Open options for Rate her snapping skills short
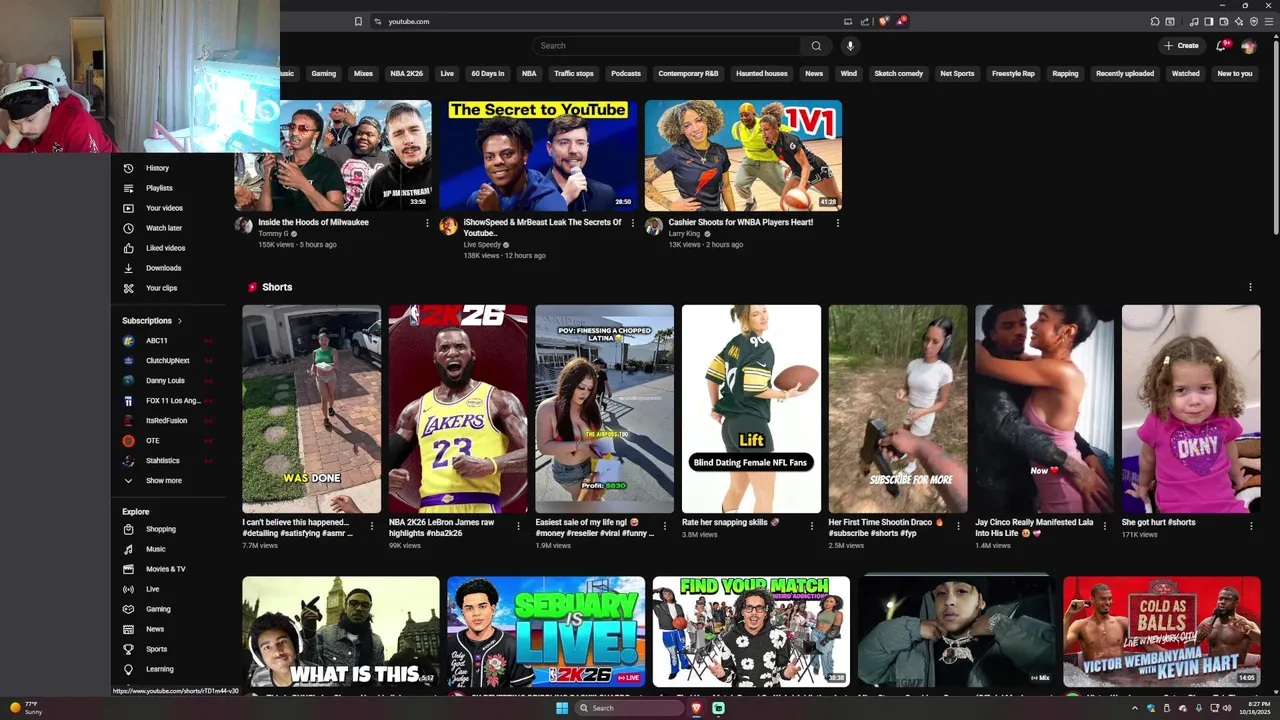This screenshot has height=720, width=1280. coord(811,526)
